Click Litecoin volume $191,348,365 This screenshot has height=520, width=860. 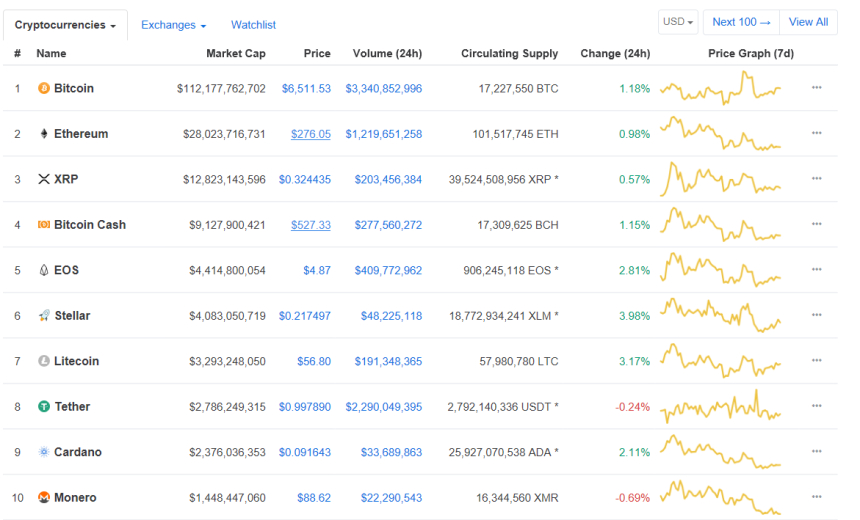pyautogui.click(x=388, y=361)
